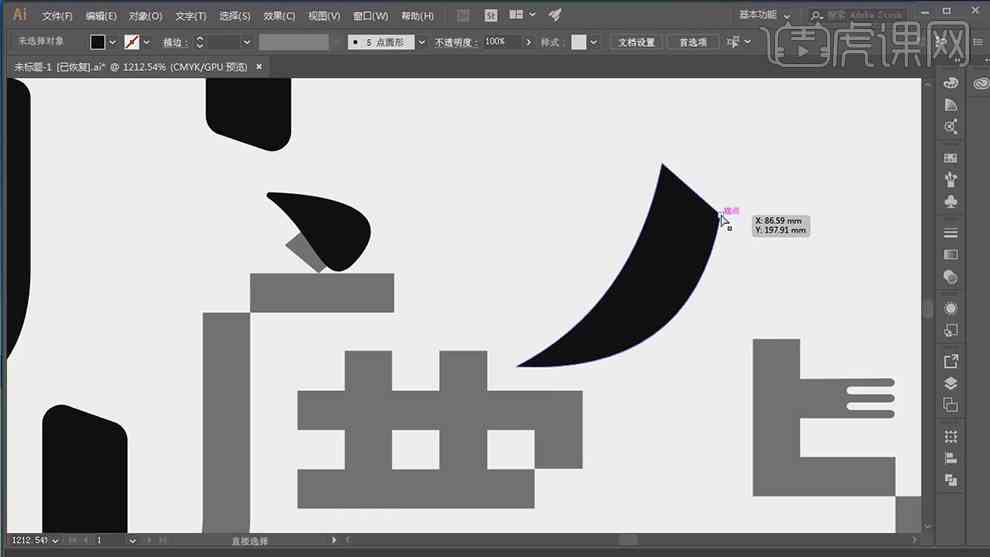The image size is (990, 557).
Task: Open the 帮助(H) menu
Action: pos(417,16)
